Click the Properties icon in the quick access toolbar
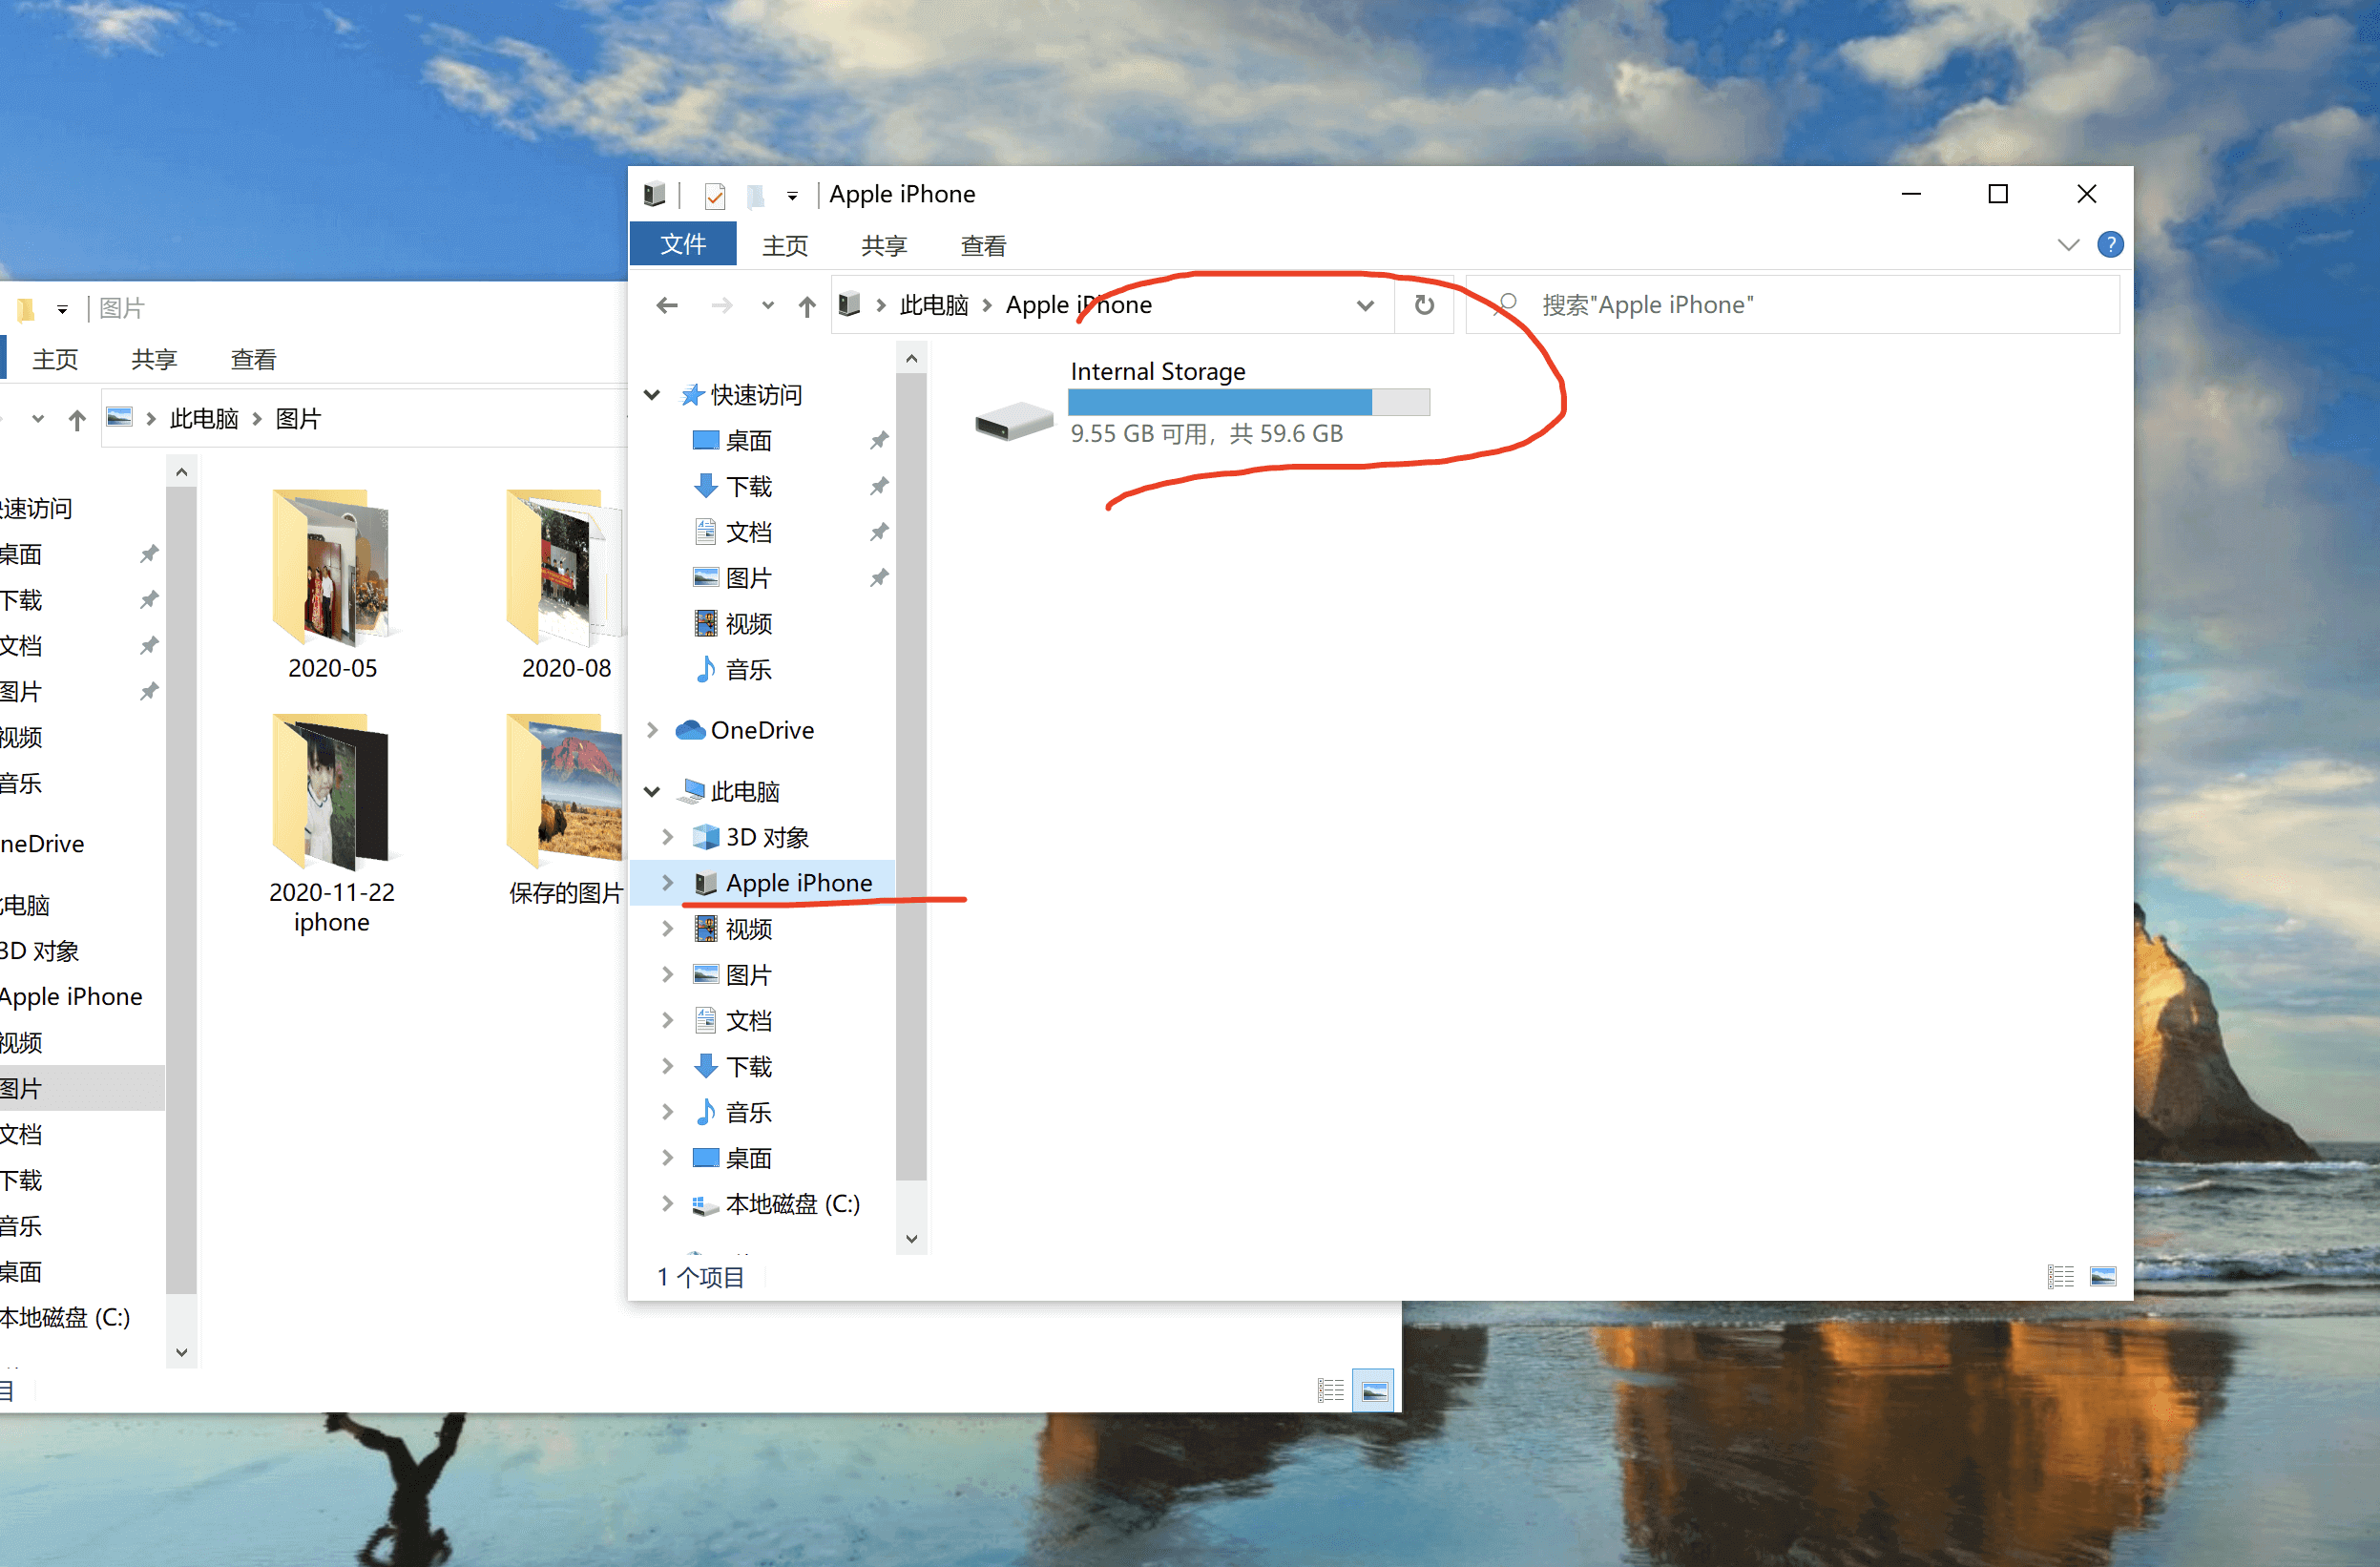The width and height of the screenshot is (2380, 1567). pos(714,195)
